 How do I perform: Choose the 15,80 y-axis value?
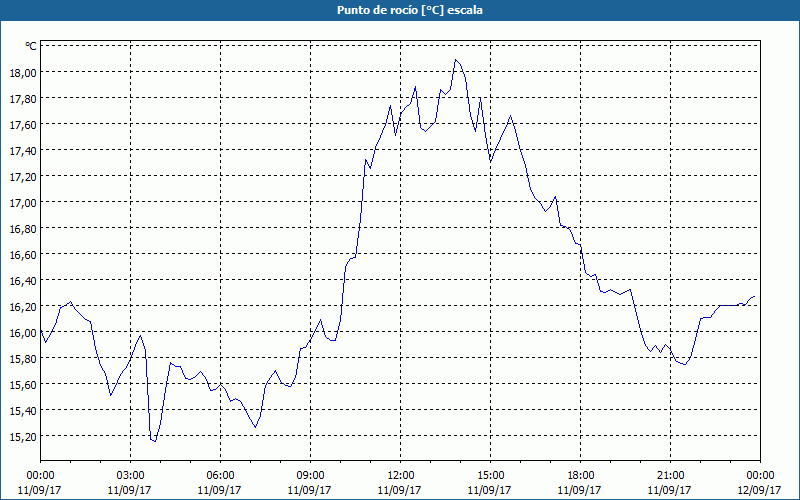23,359
